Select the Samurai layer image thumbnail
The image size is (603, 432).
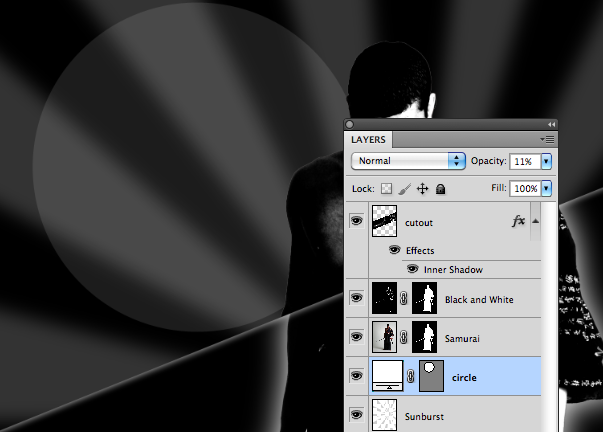coord(384,337)
